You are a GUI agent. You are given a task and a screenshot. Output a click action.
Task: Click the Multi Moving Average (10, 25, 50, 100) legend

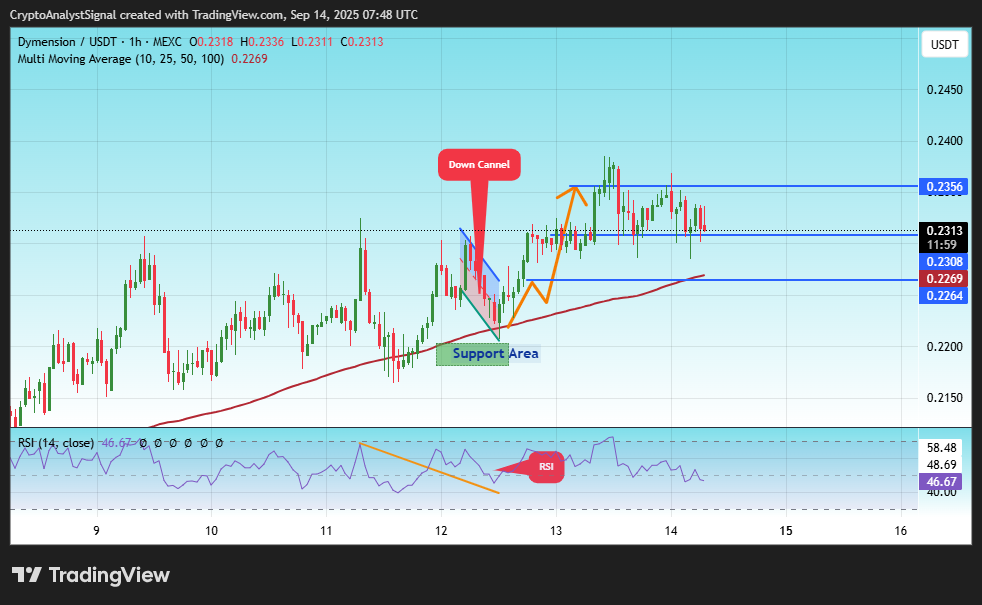(x=121, y=59)
